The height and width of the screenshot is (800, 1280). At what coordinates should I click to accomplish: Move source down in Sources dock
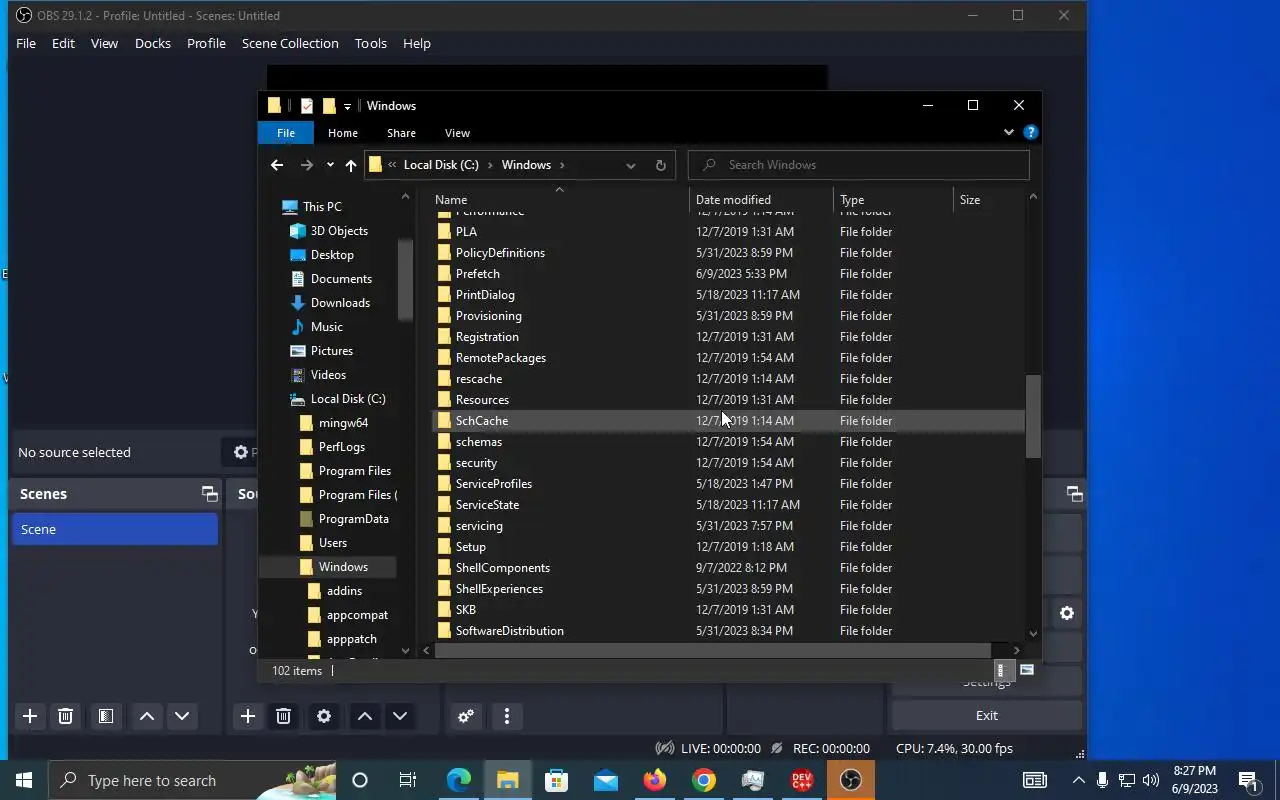pos(400,716)
